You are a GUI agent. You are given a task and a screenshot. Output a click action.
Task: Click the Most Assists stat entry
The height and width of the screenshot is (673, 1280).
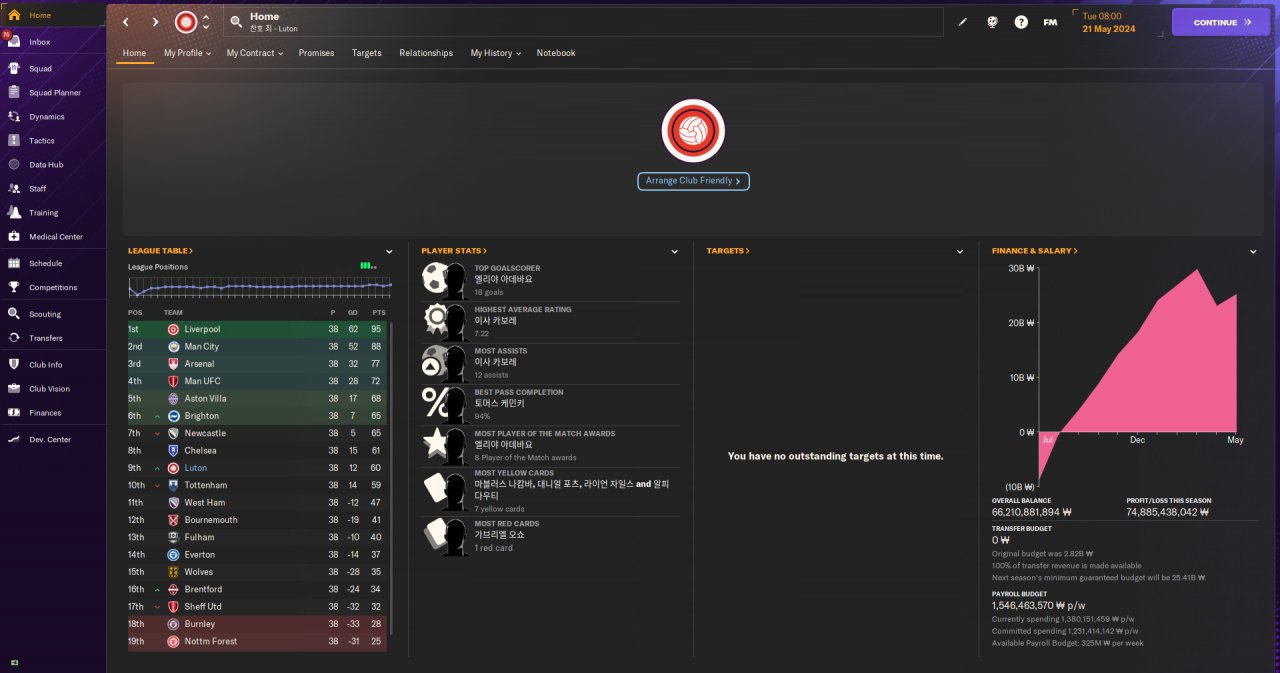coord(550,363)
